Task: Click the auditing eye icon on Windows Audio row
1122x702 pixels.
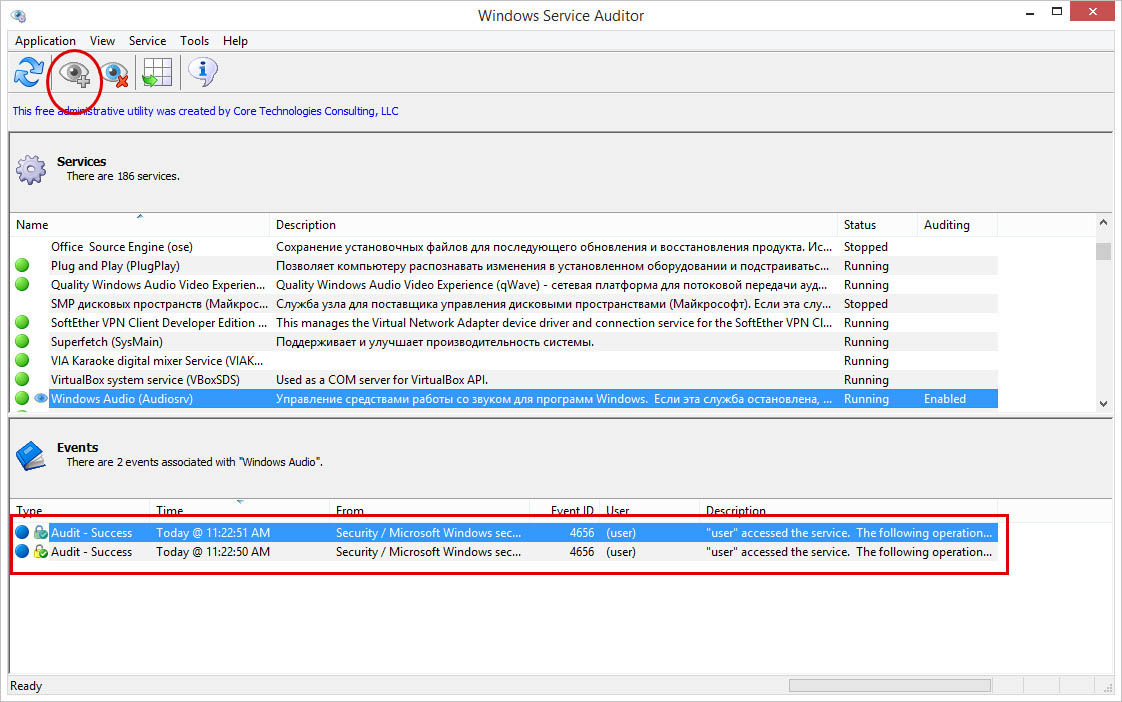Action: click(x=41, y=398)
